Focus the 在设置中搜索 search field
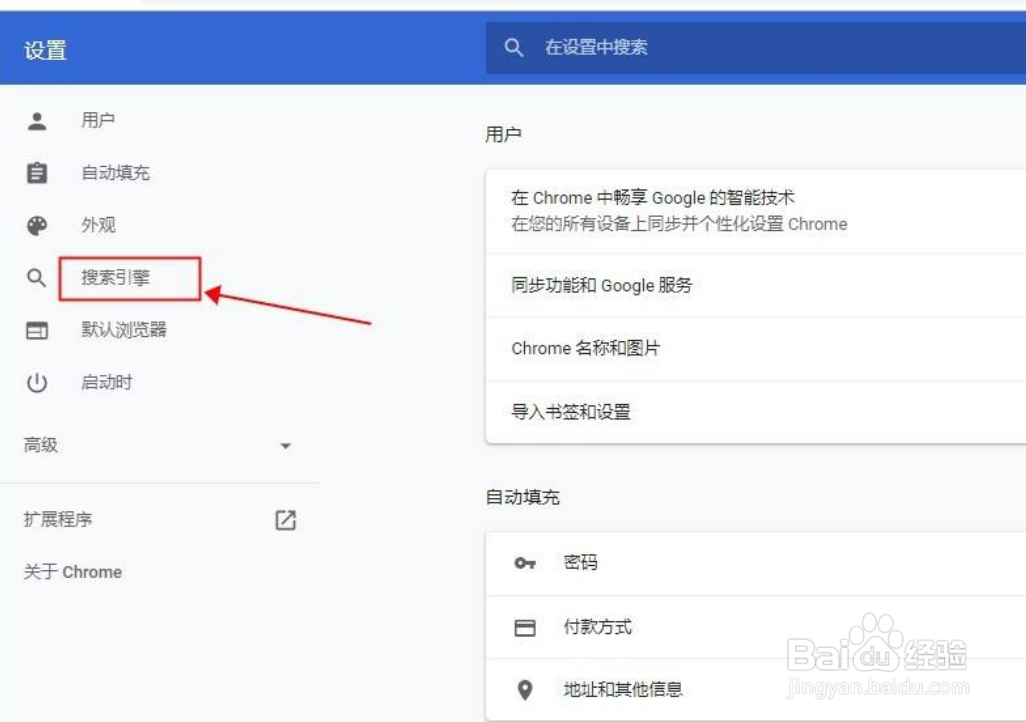 (x=756, y=48)
